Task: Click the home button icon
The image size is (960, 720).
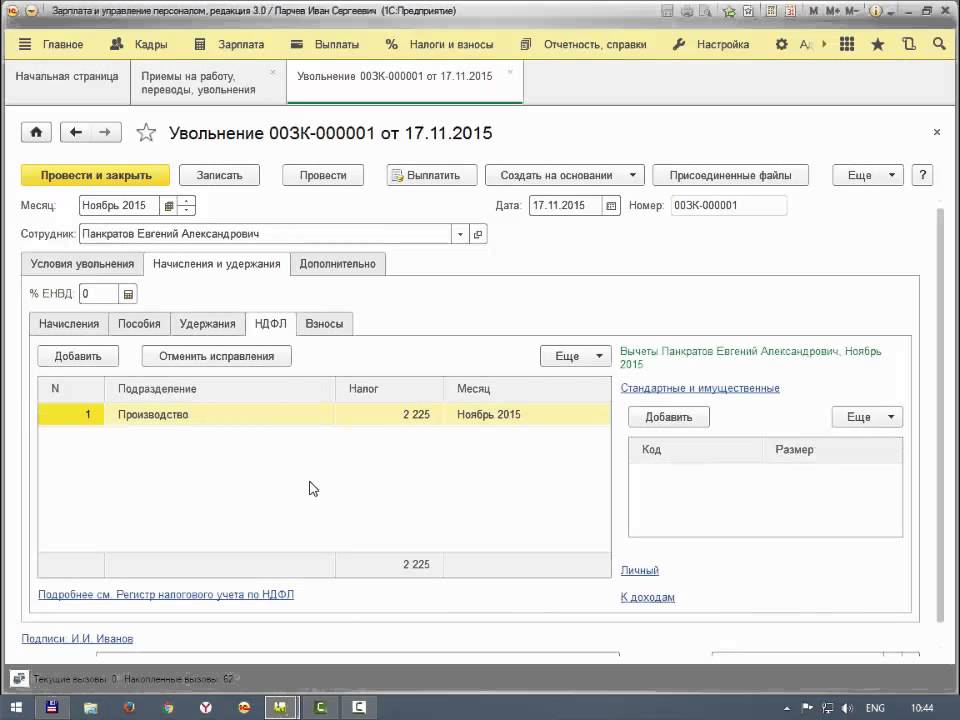Action: coord(36,132)
